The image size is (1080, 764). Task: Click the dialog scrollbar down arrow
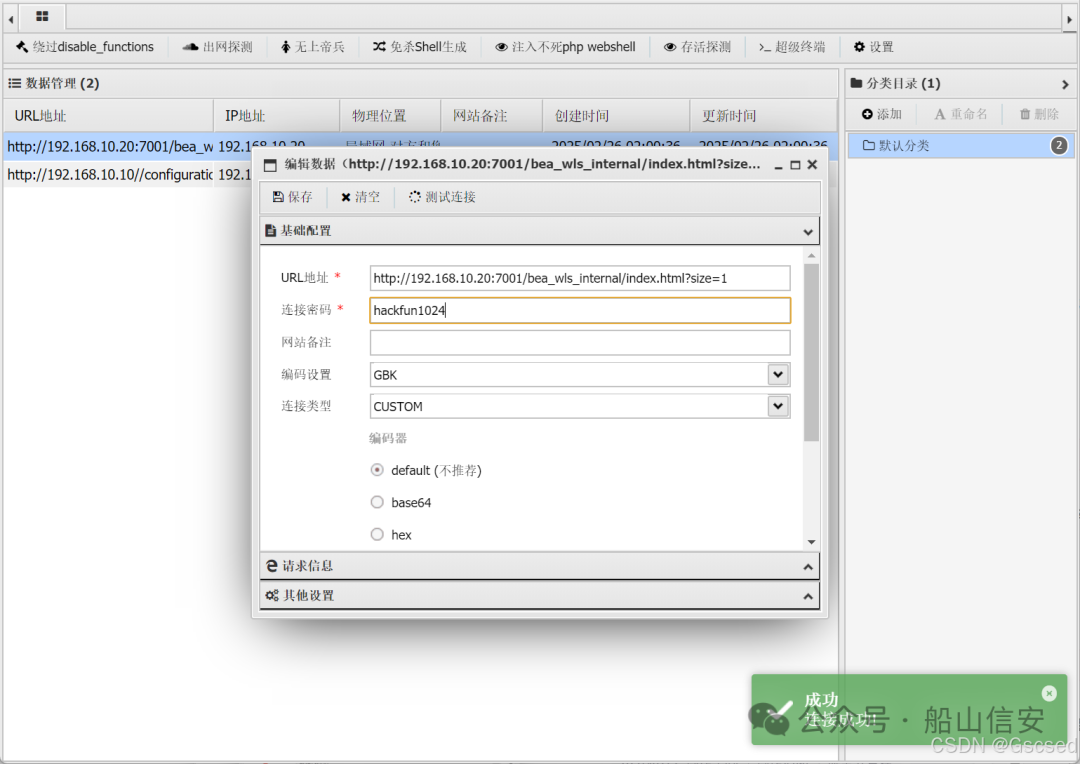[x=811, y=542]
